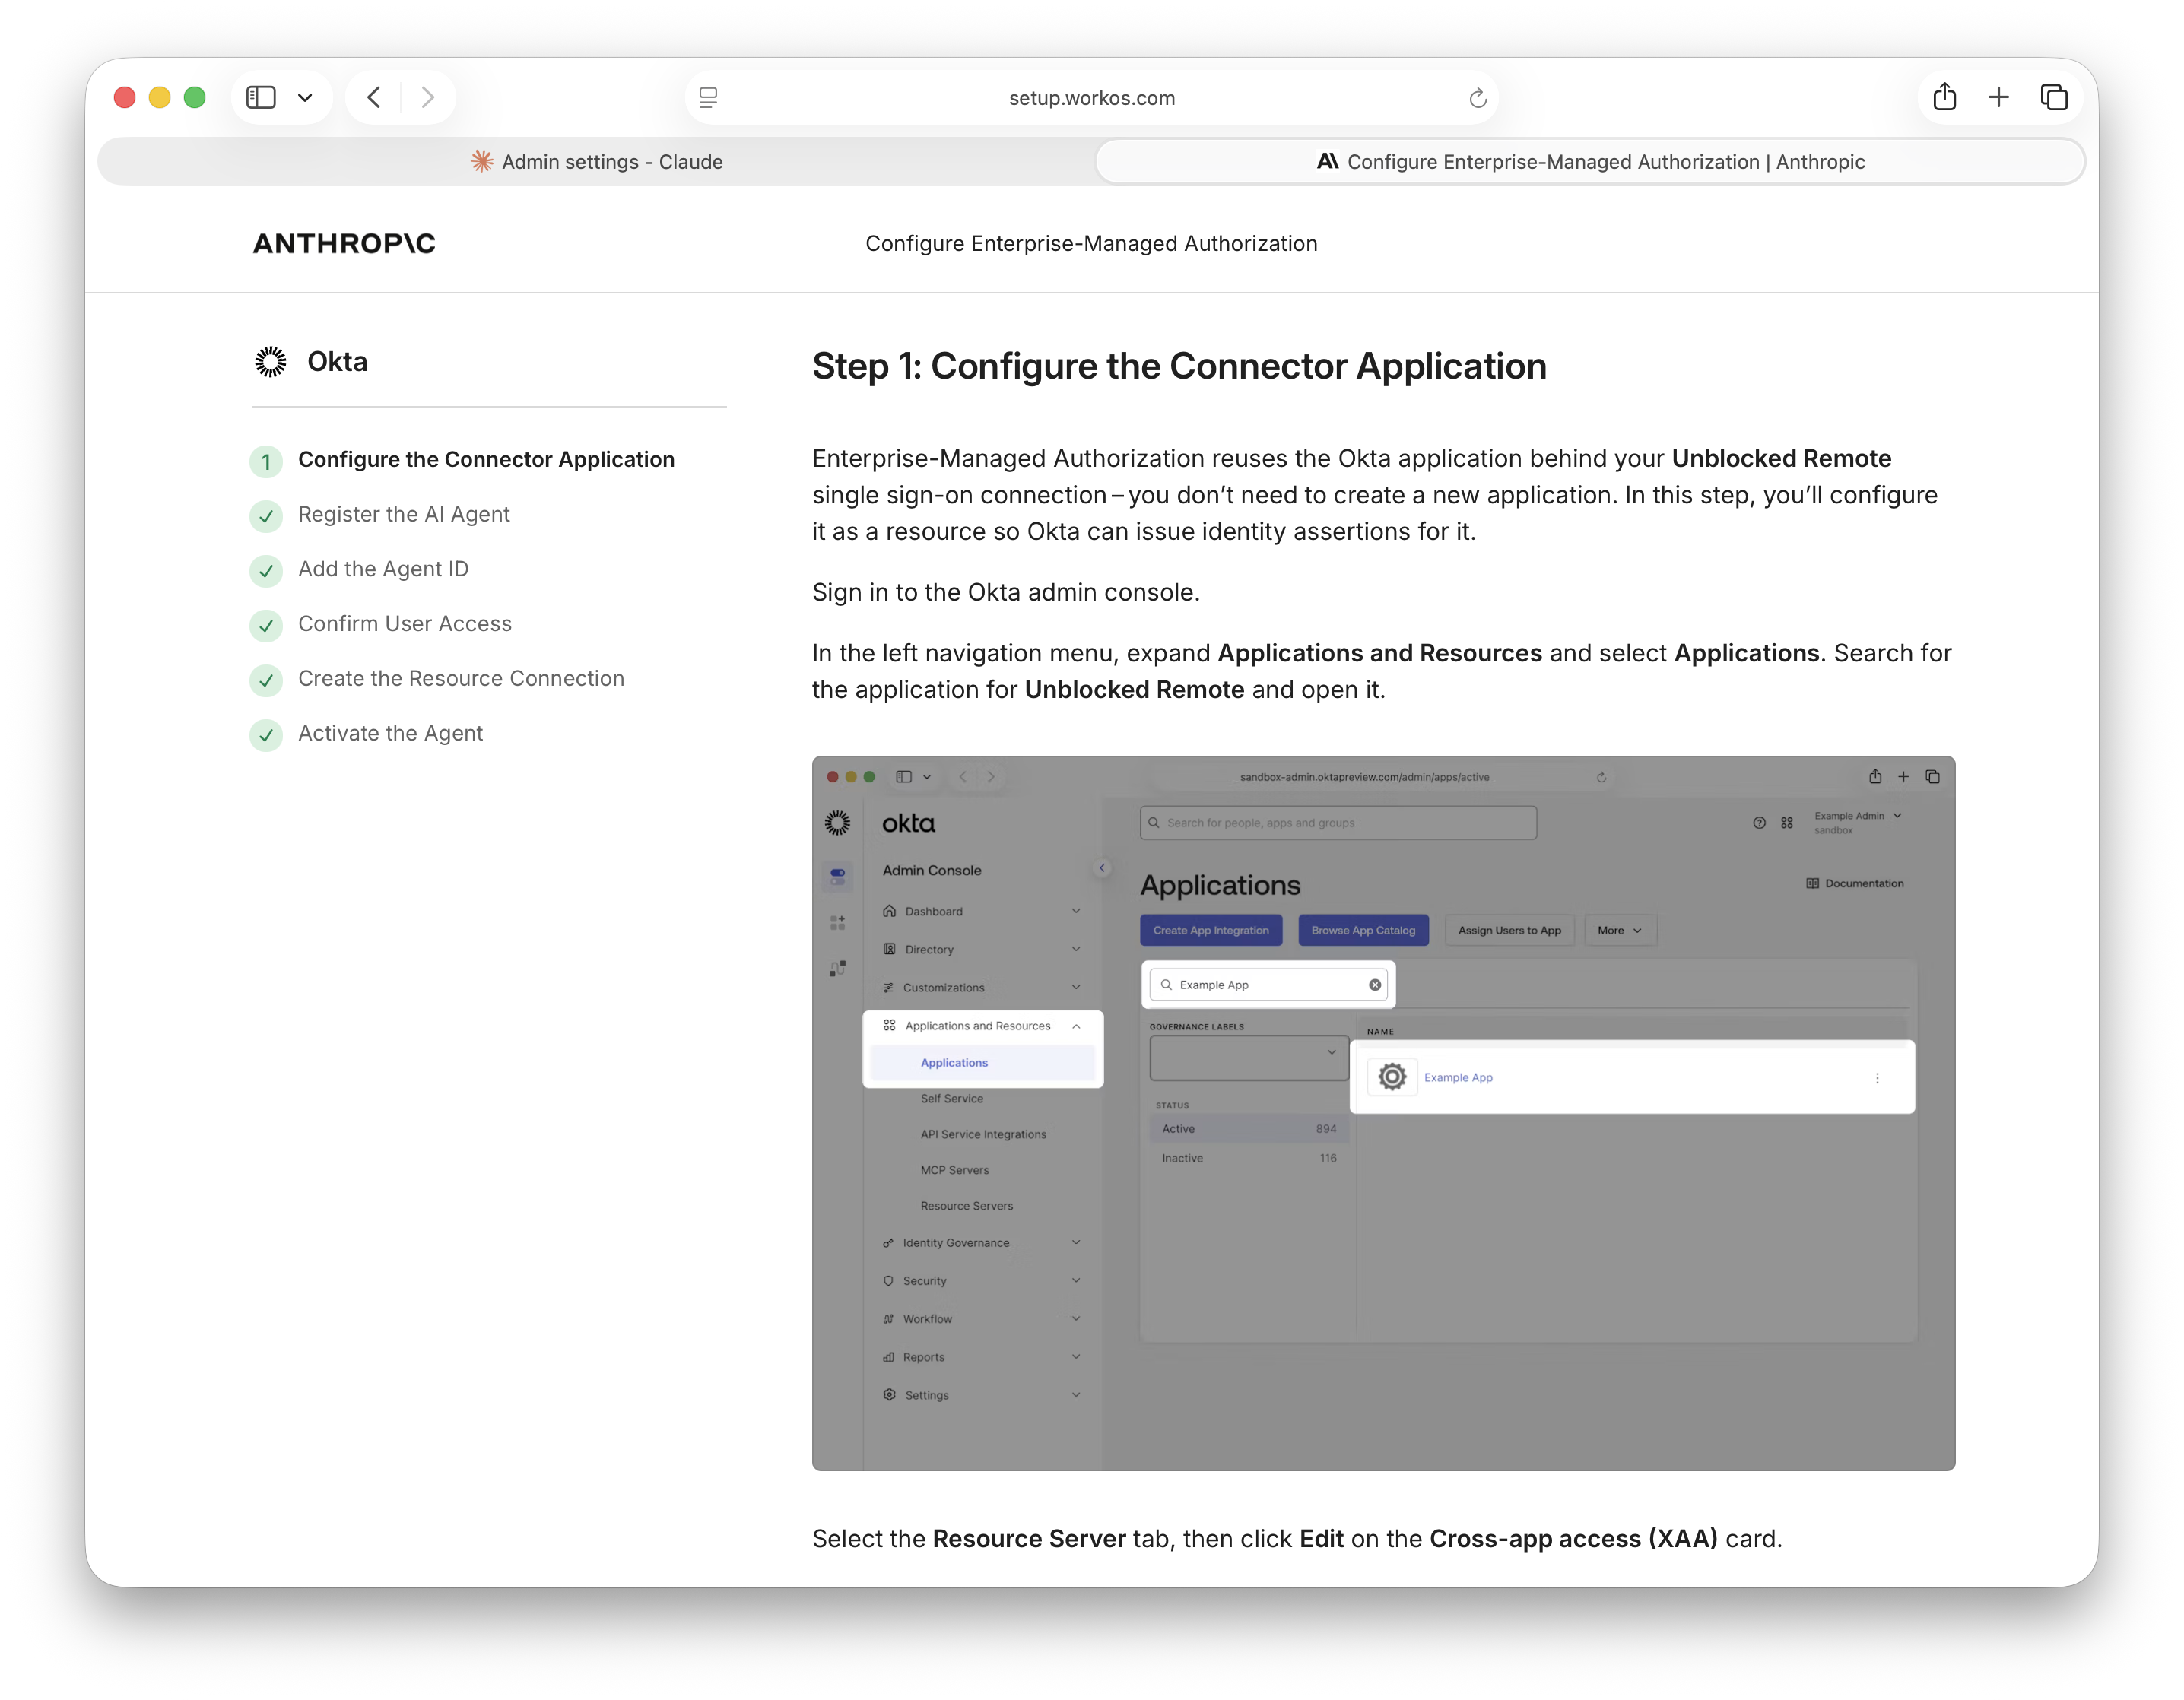Click Create App Integration in Okta screenshot
The height and width of the screenshot is (1700, 2184).
(x=1211, y=930)
